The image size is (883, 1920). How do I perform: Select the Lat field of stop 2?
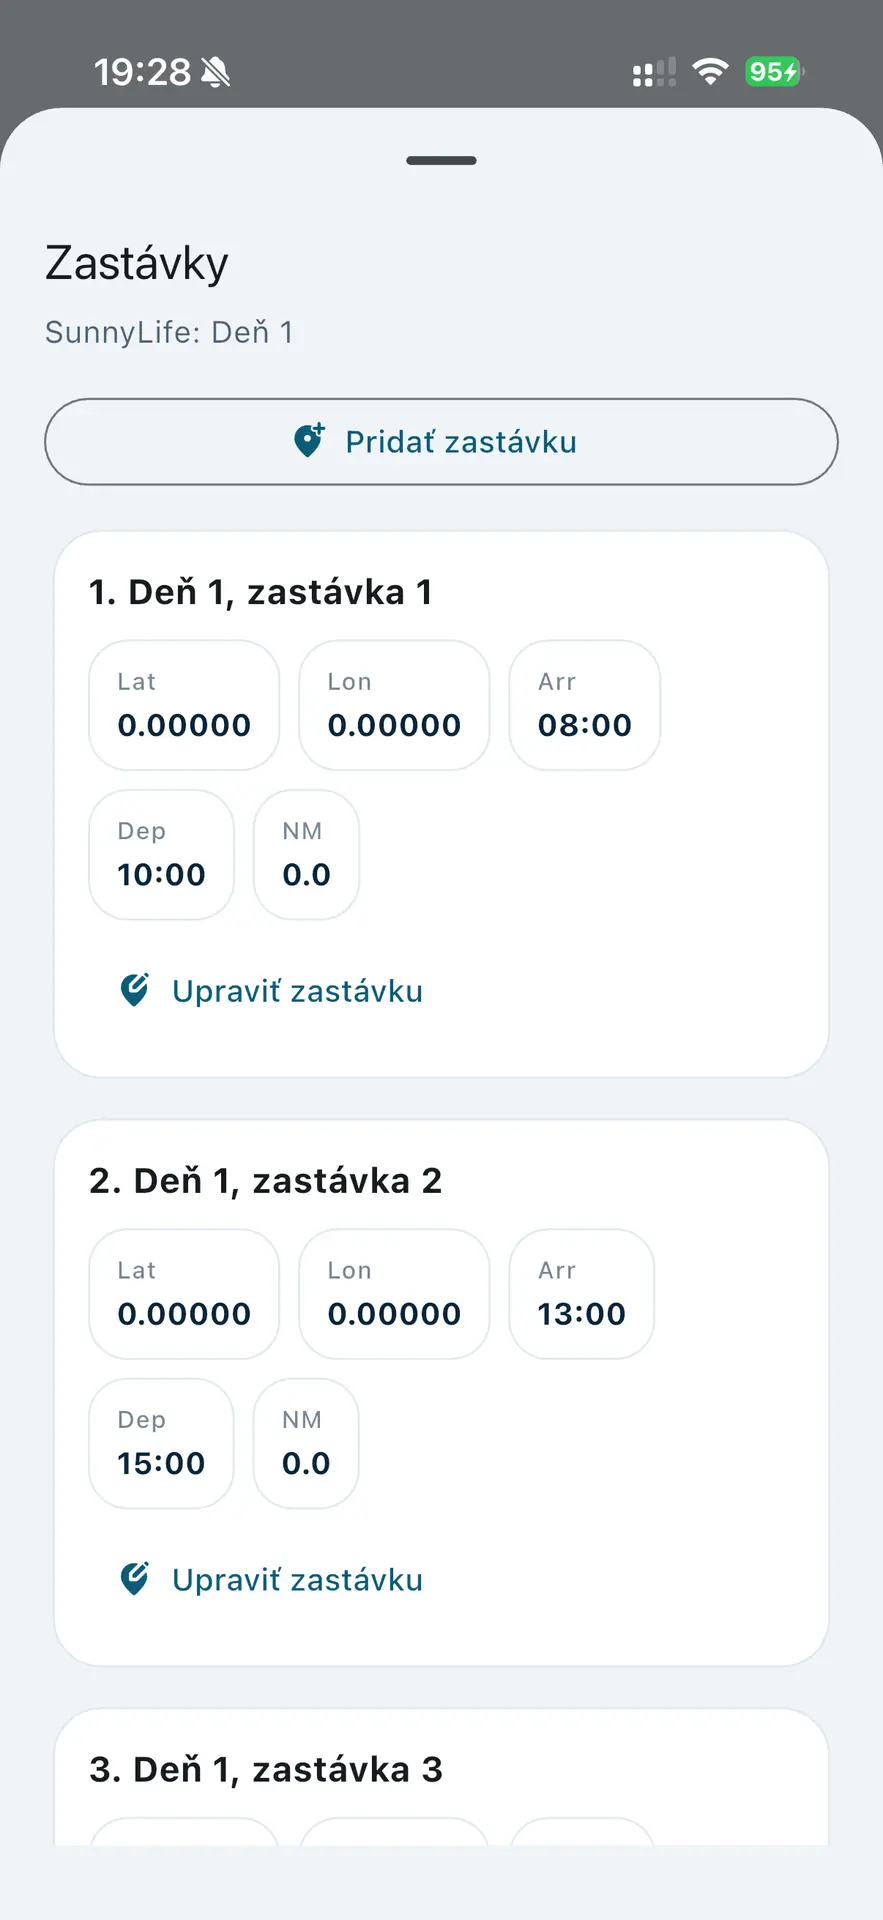(x=184, y=1294)
